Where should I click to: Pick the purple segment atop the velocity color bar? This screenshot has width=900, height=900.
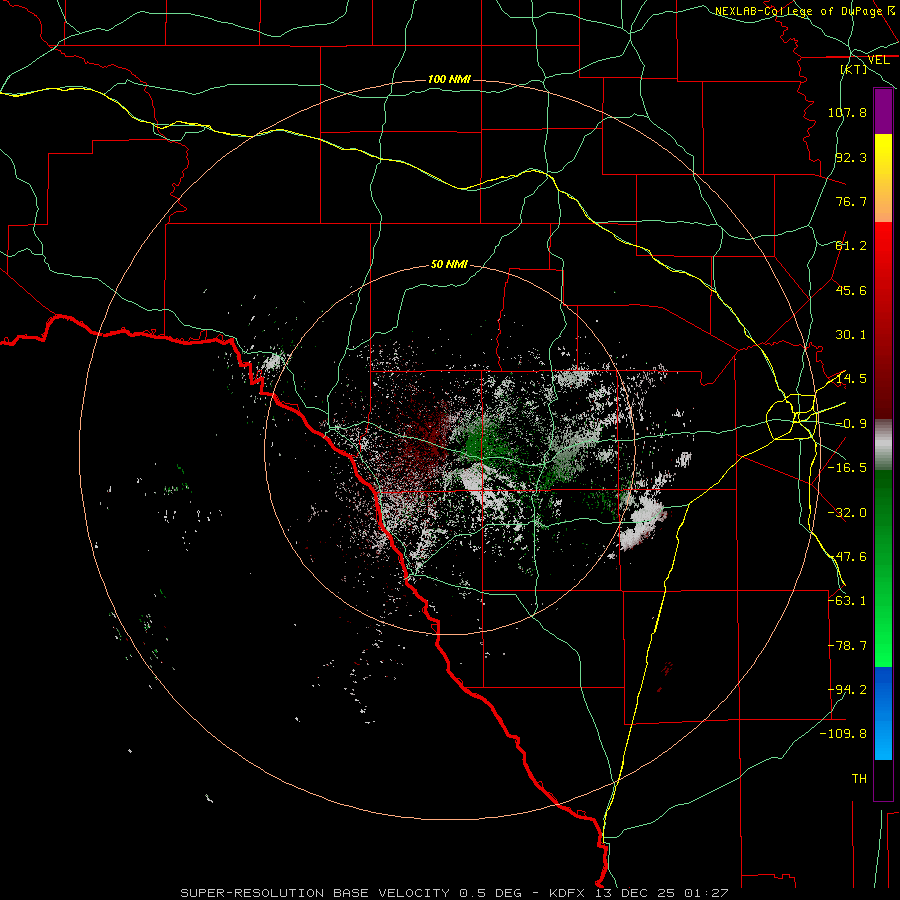click(x=883, y=111)
